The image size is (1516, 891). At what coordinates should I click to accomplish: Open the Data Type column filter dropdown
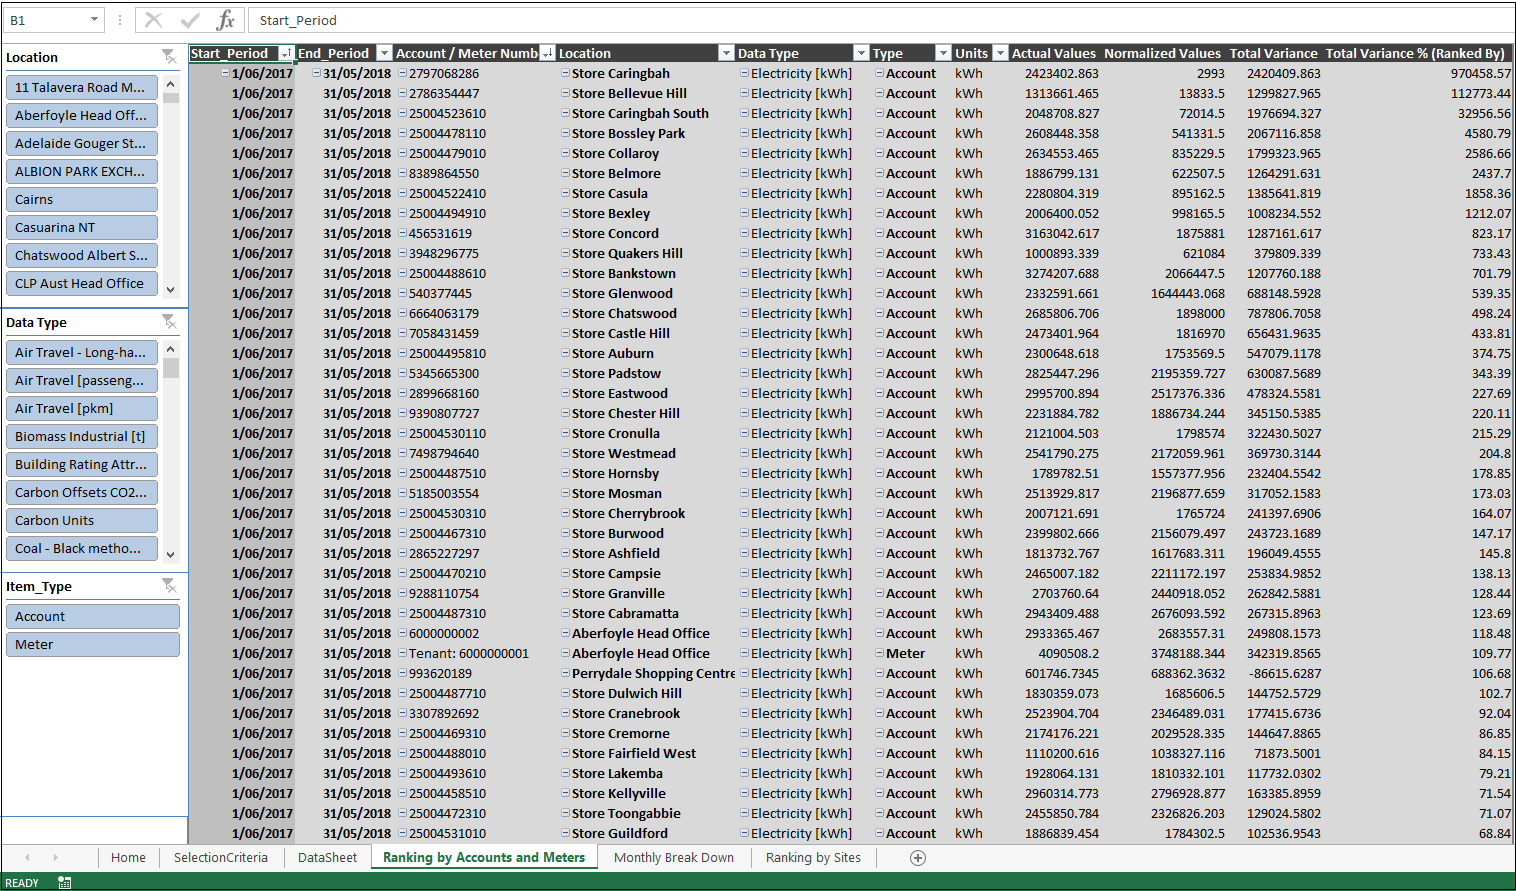pos(860,53)
